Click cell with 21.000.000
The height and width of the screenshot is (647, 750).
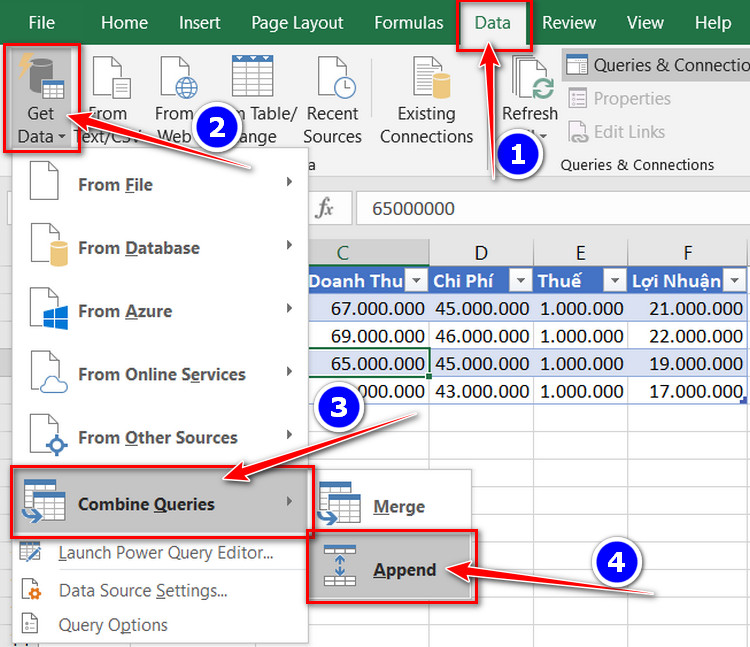[x=687, y=308]
